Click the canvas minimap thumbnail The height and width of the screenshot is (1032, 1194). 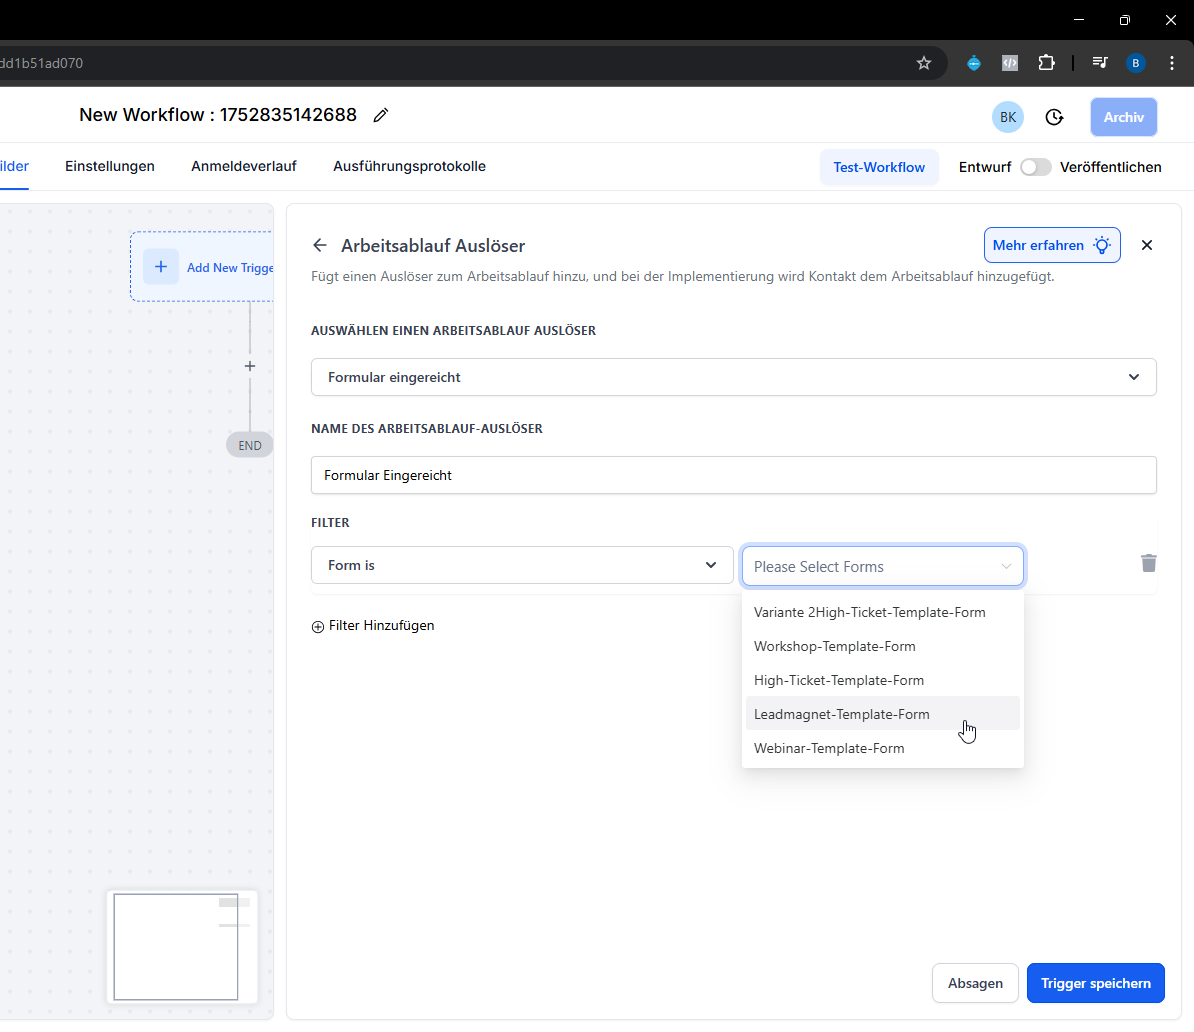(x=182, y=947)
